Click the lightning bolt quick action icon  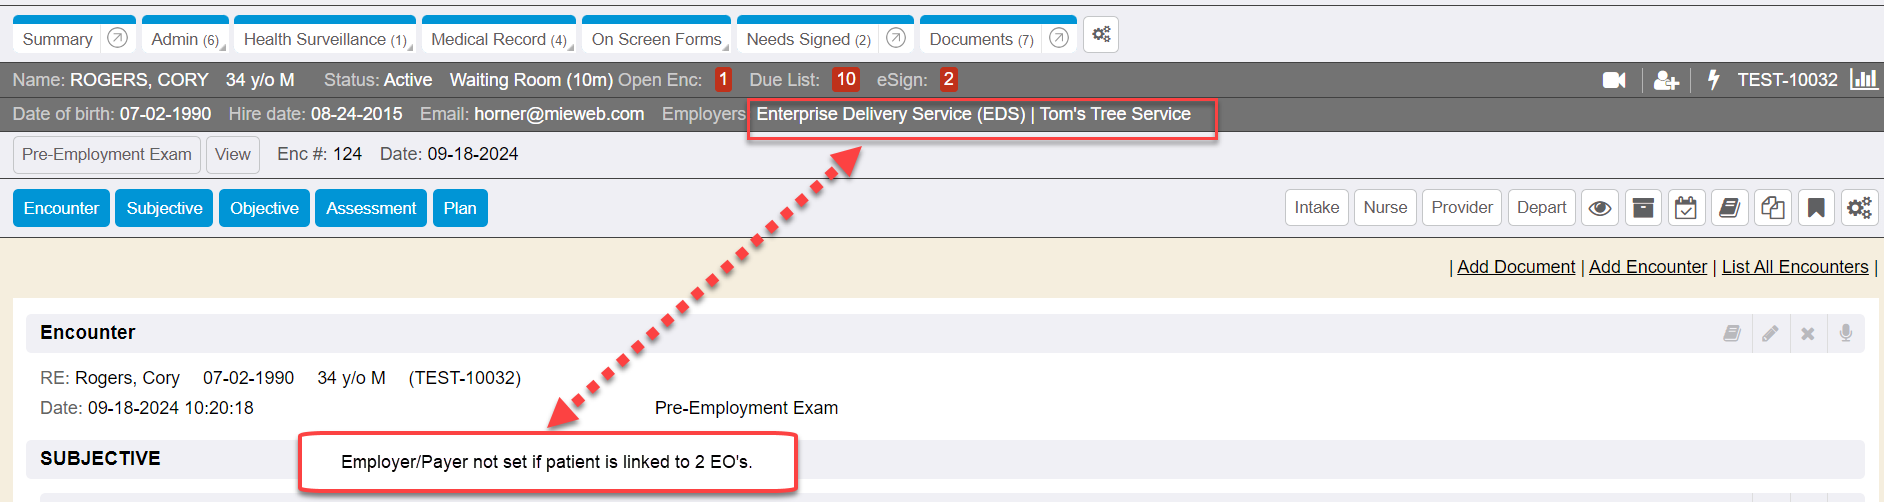pyautogui.click(x=1713, y=80)
